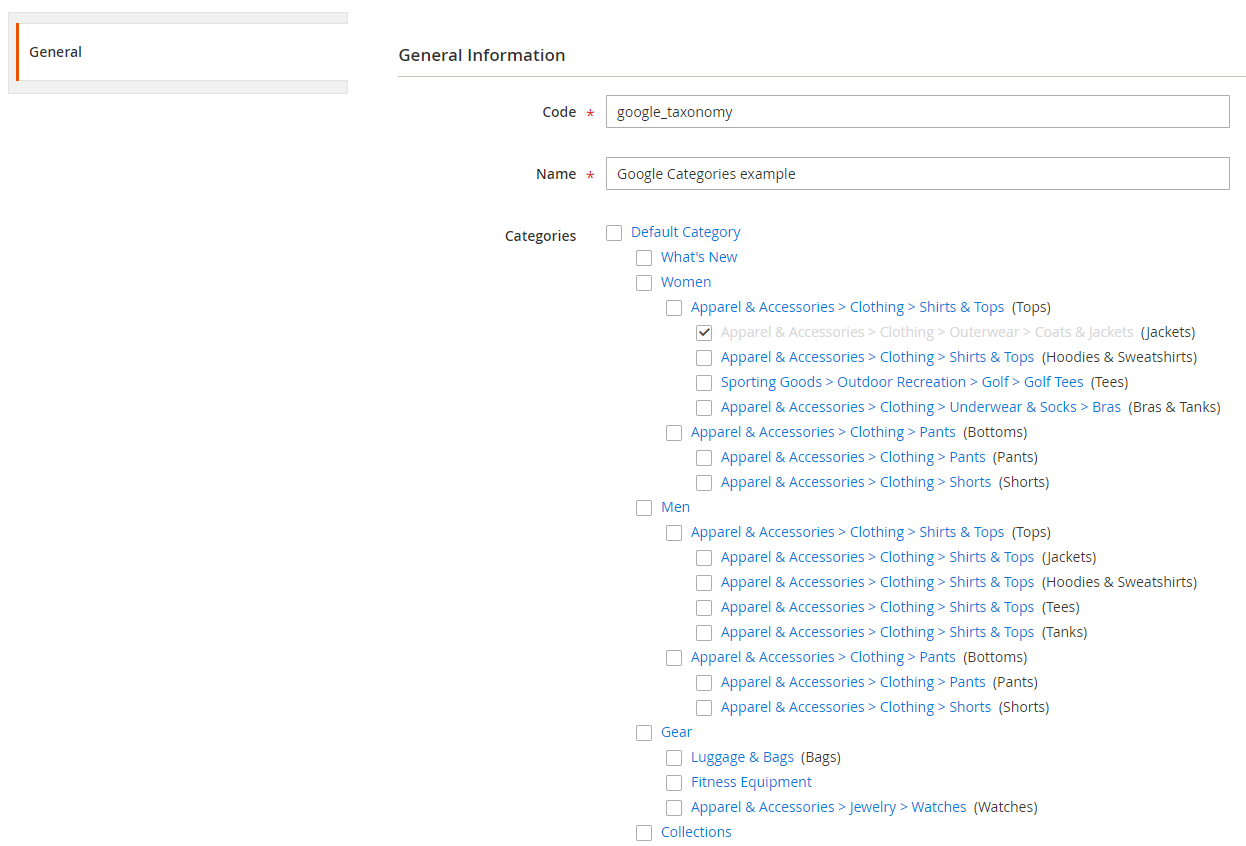Click the Underwear & Socks > Bras link

[921, 407]
